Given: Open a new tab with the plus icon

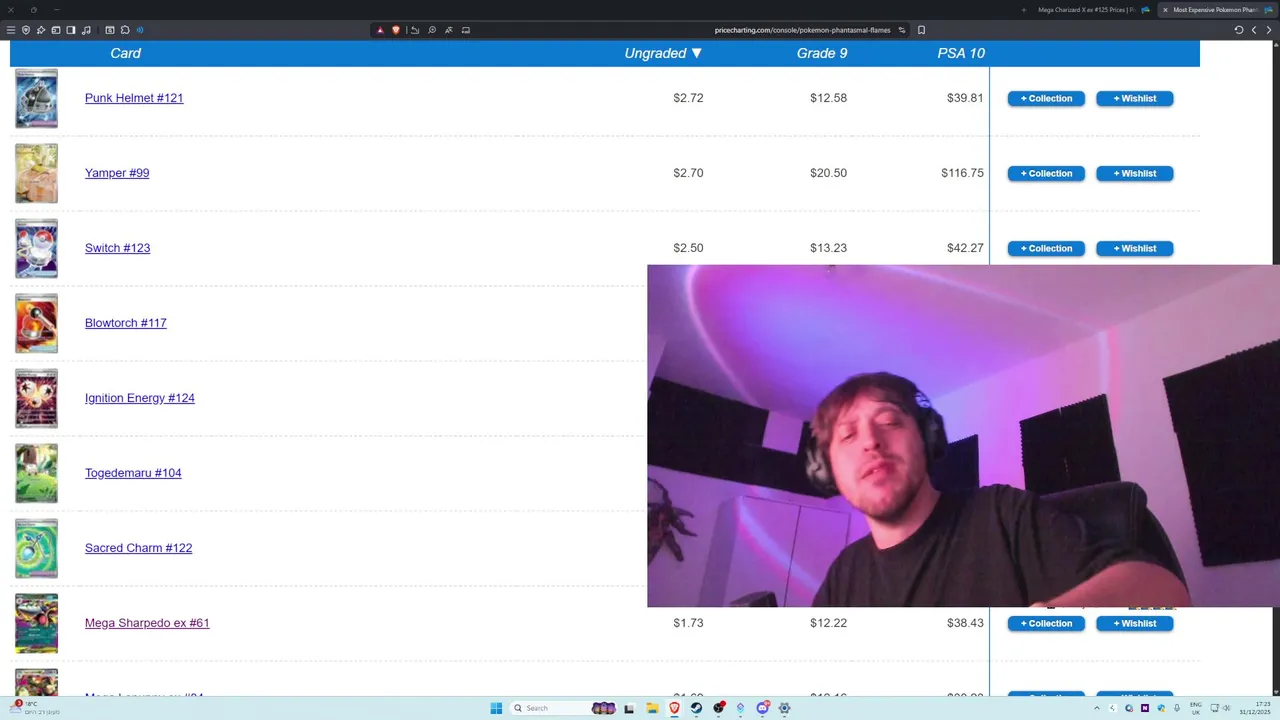Looking at the screenshot, I should [1024, 10].
